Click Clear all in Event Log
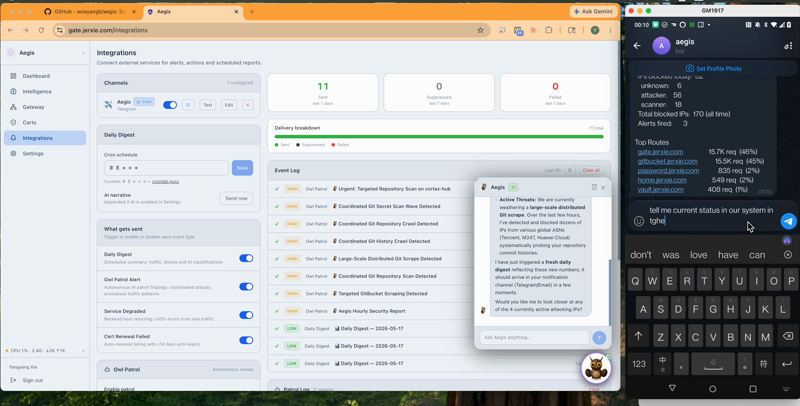The image size is (800, 406). coord(591,170)
